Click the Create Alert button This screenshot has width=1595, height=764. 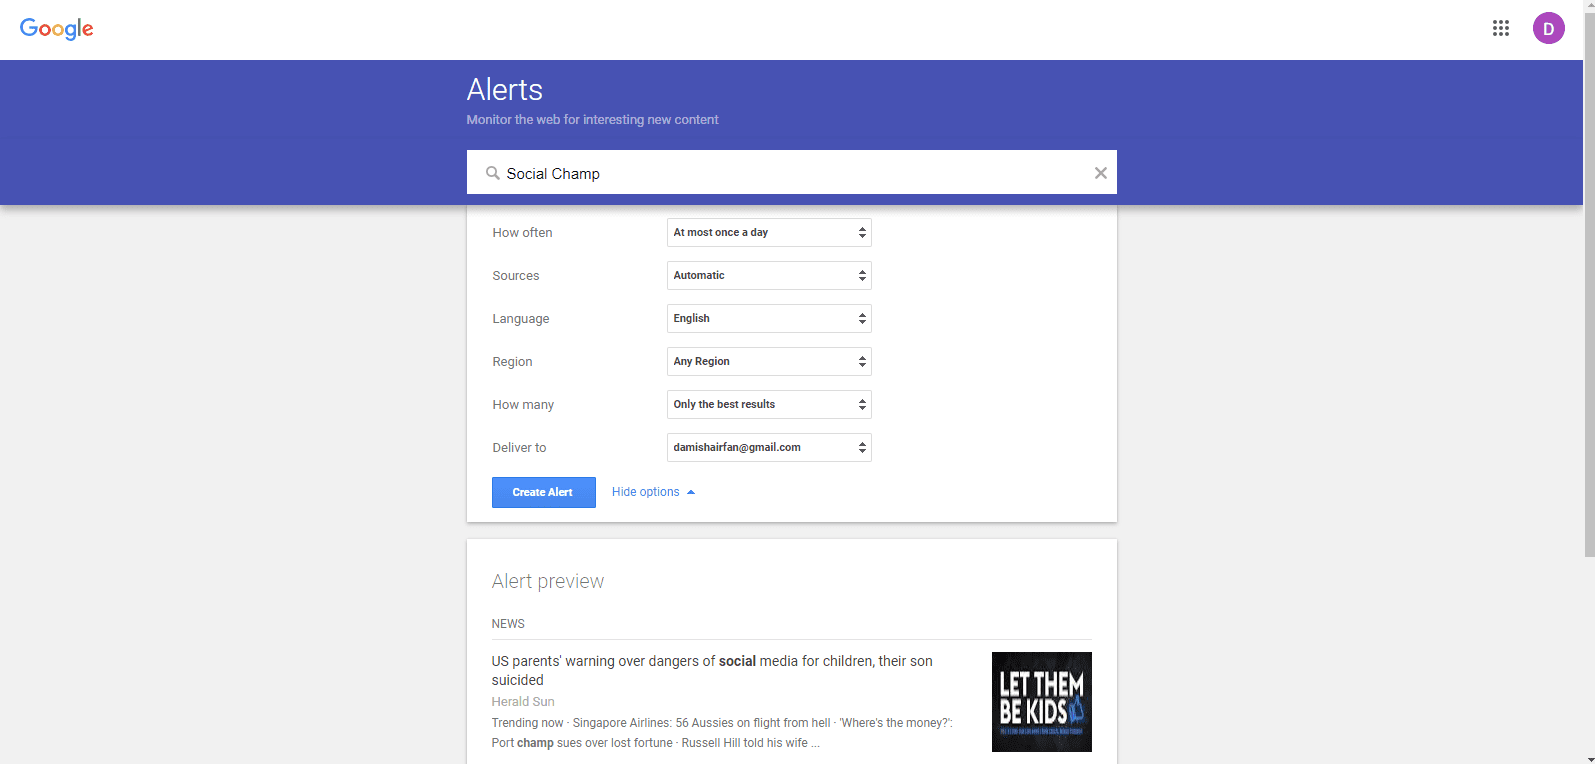click(x=543, y=492)
